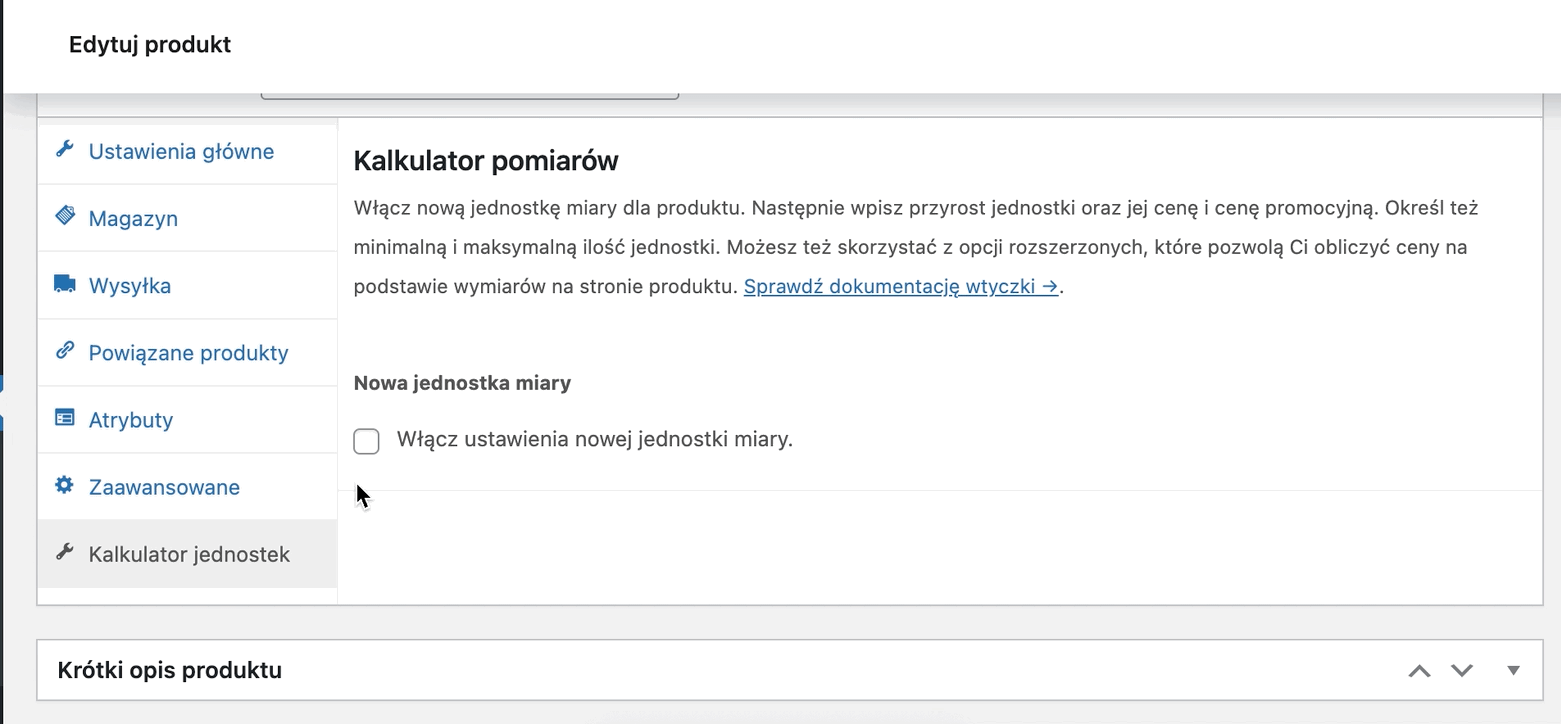Switch to the Zaawansowane tab label
Image resolution: width=1561 pixels, height=724 pixels.
(x=164, y=487)
